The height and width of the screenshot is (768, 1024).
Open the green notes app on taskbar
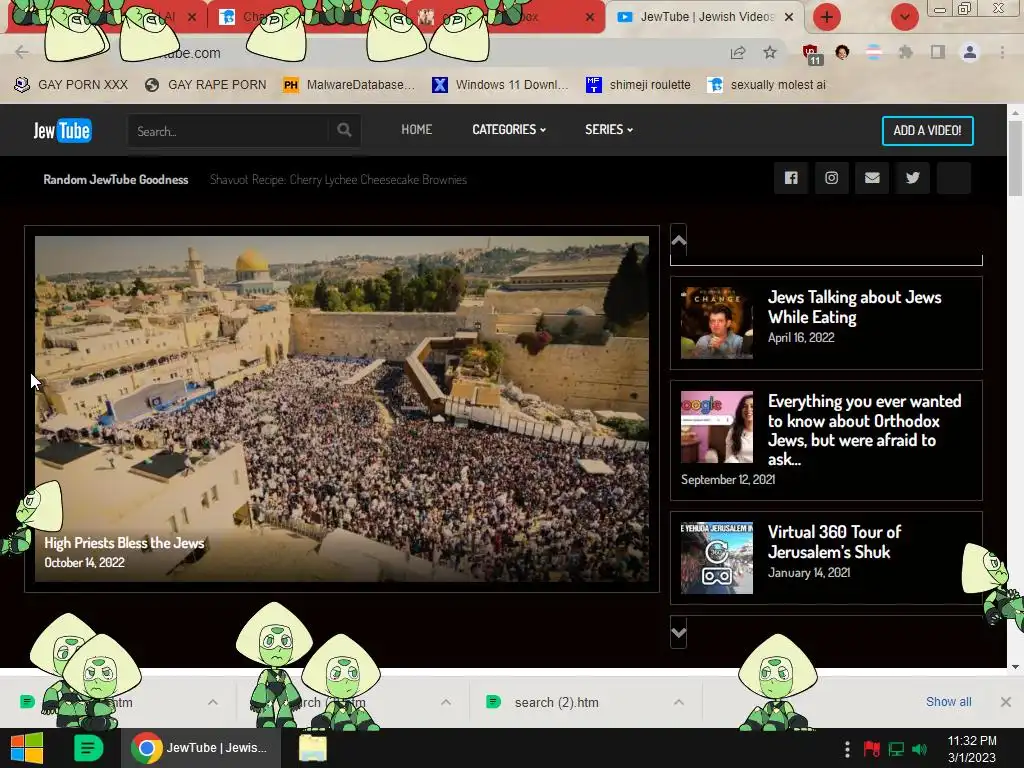(x=88, y=748)
